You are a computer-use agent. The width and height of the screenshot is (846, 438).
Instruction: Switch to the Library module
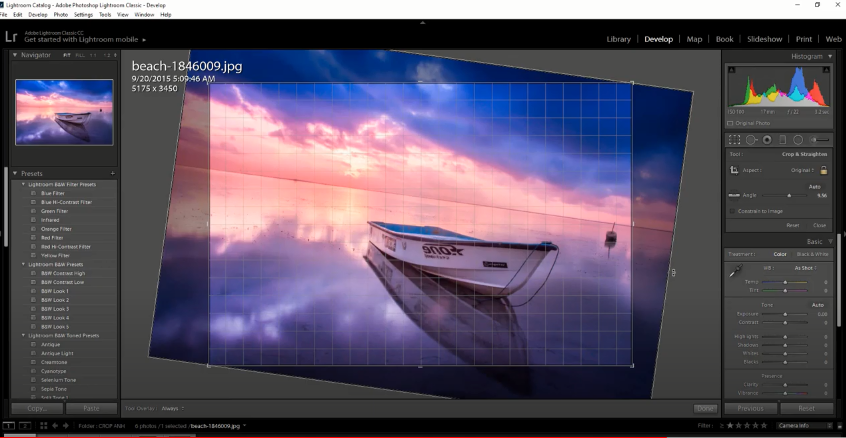(618, 39)
